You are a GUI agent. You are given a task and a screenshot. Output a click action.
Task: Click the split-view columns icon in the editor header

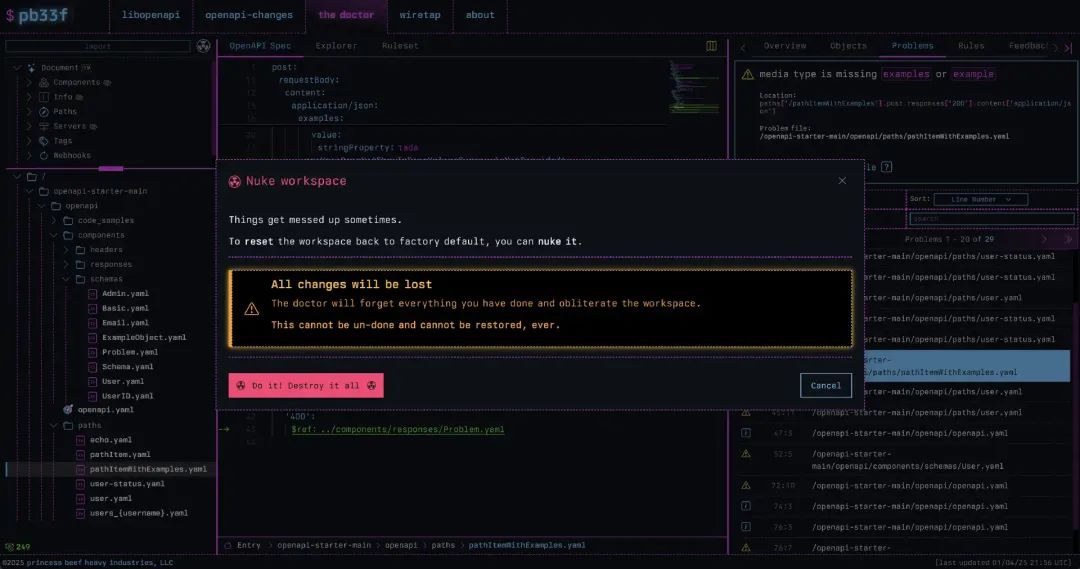tap(711, 46)
